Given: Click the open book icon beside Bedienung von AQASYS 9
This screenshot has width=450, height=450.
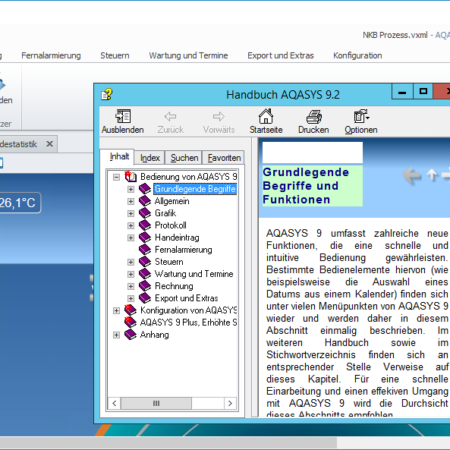Looking at the screenshot, I should pos(130,176).
